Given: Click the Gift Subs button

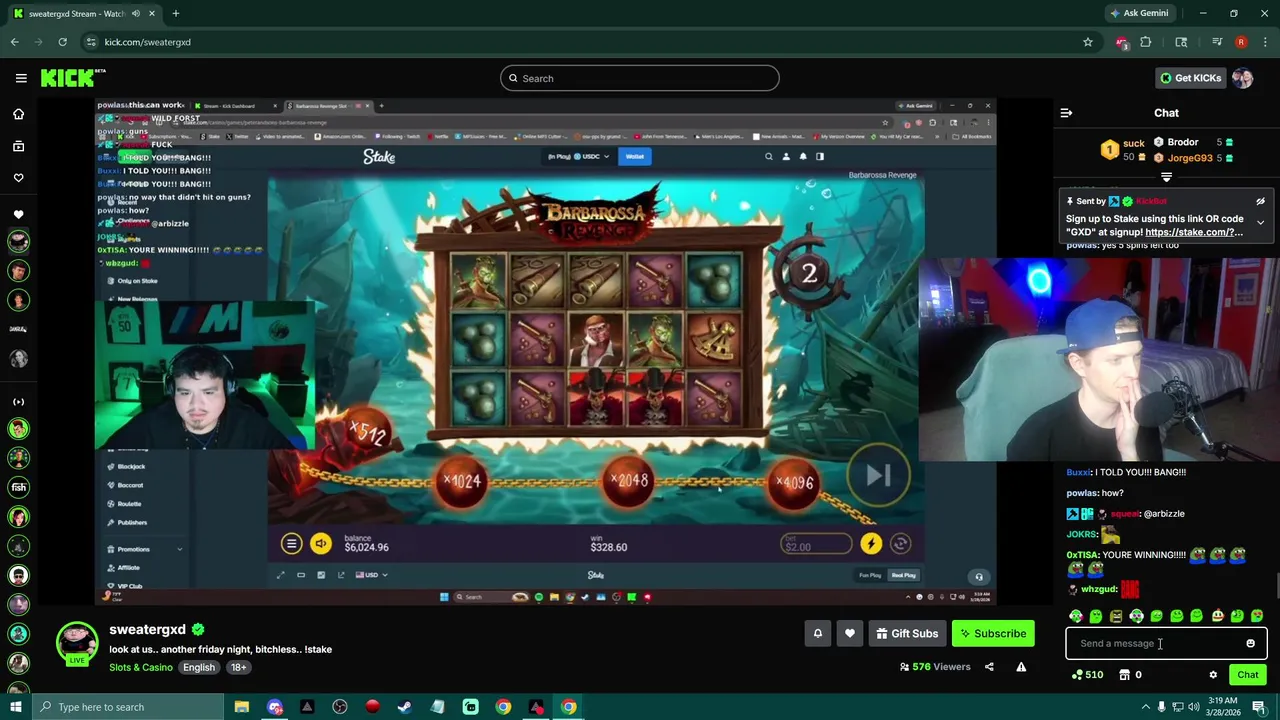Looking at the screenshot, I should point(907,633).
